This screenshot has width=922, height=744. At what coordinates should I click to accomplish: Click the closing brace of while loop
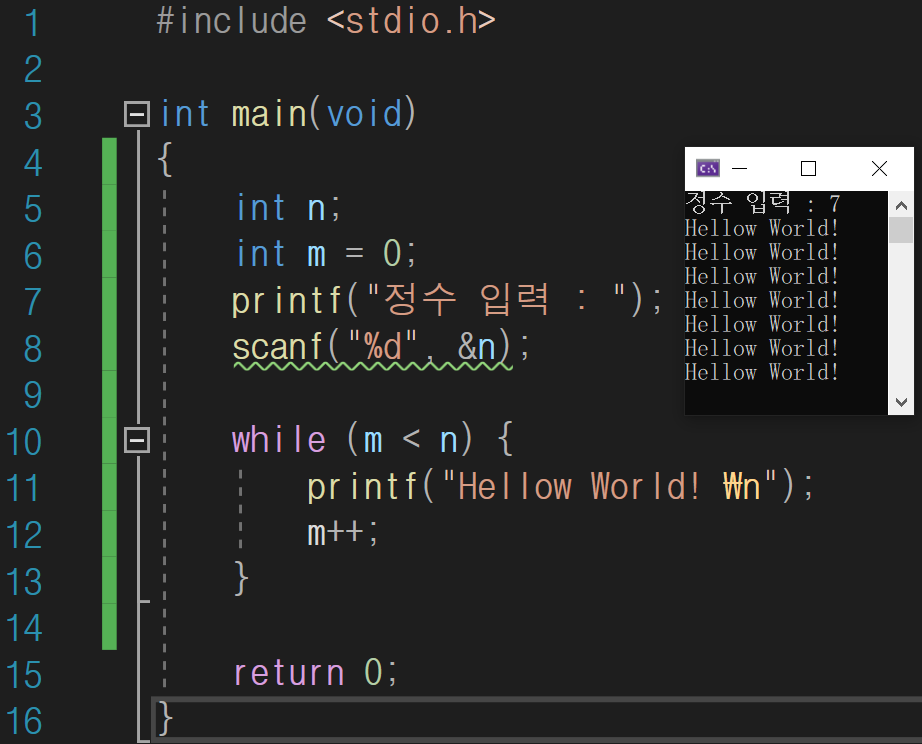[x=242, y=579]
